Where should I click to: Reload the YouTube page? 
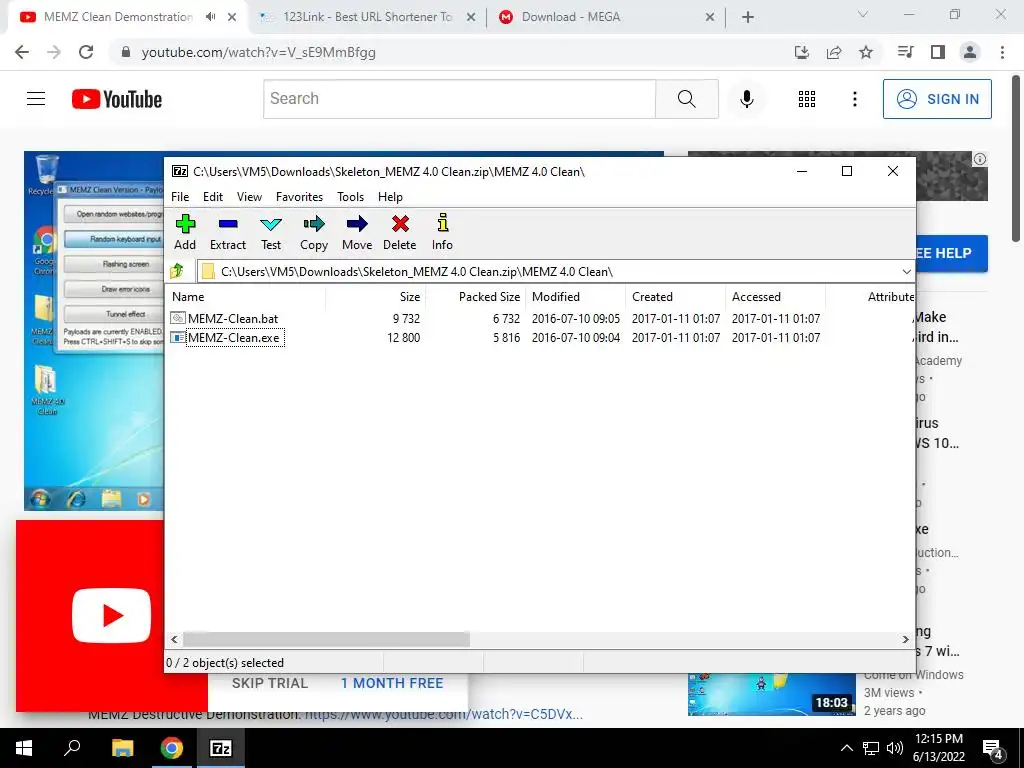86,52
